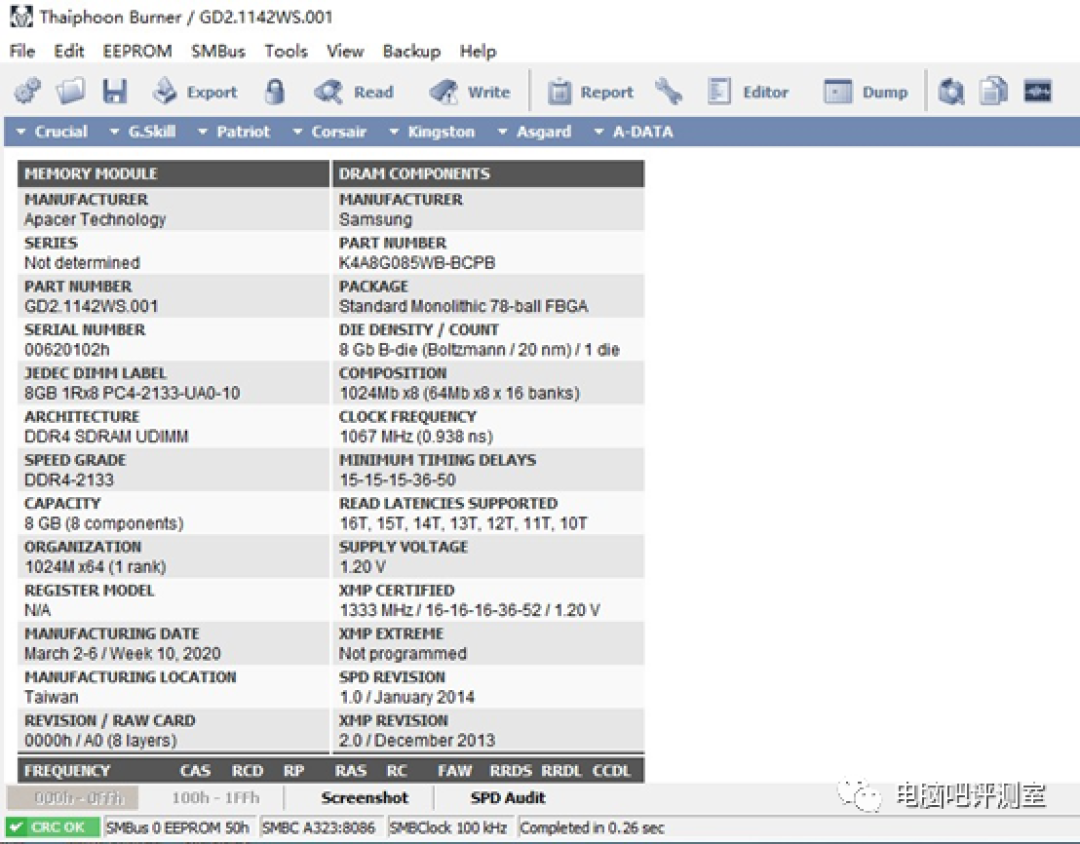1080x844 pixels.
Task: Click the Completed in 0.26 sec status
Action: (592, 827)
